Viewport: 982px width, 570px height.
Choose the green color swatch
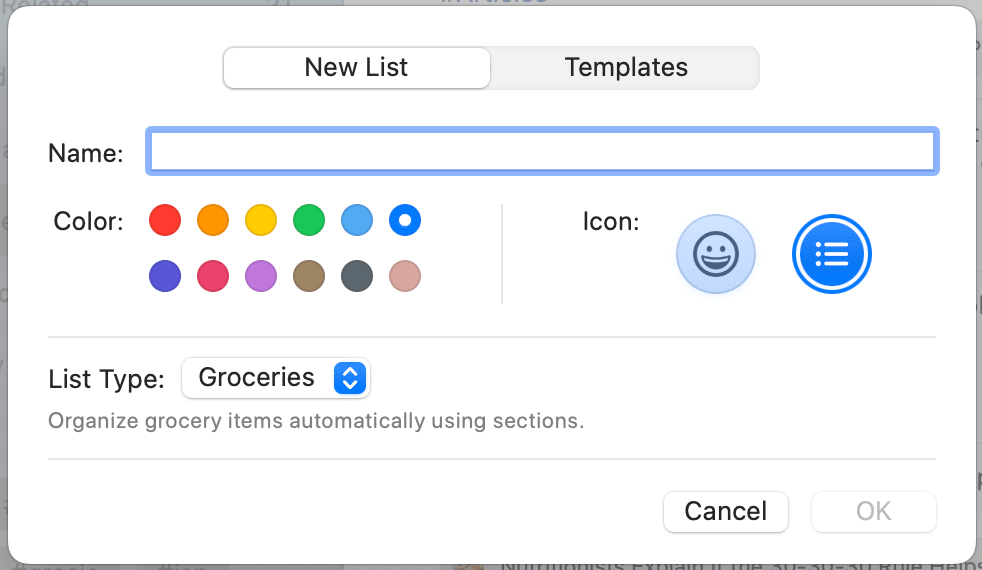[x=309, y=220]
